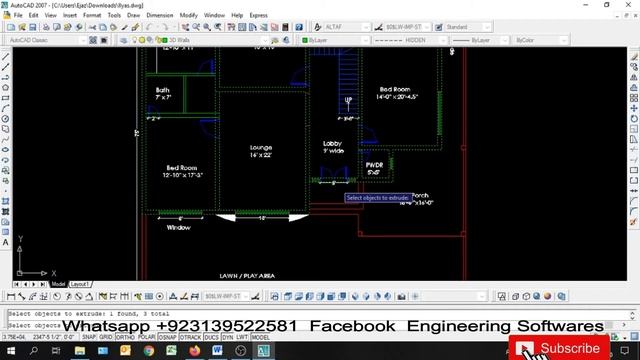Open Google Chrome from taskbar
The height and width of the screenshot is (360, 640).
[149, 351]
